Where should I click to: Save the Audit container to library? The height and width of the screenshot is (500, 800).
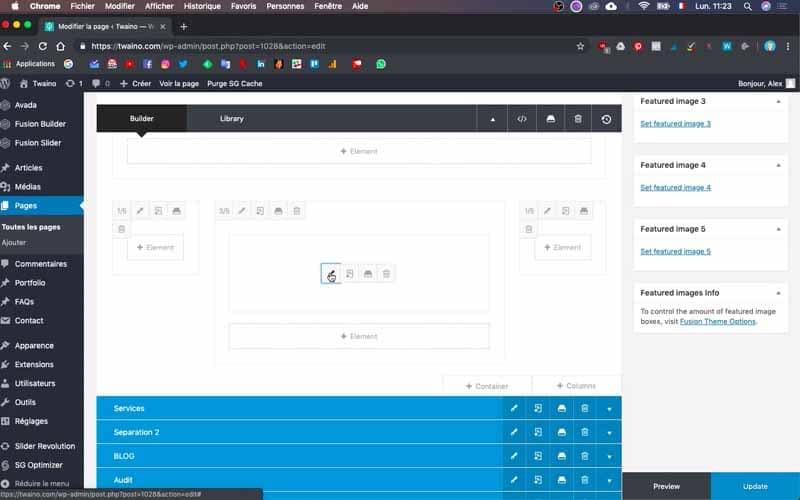pos(561,480)
